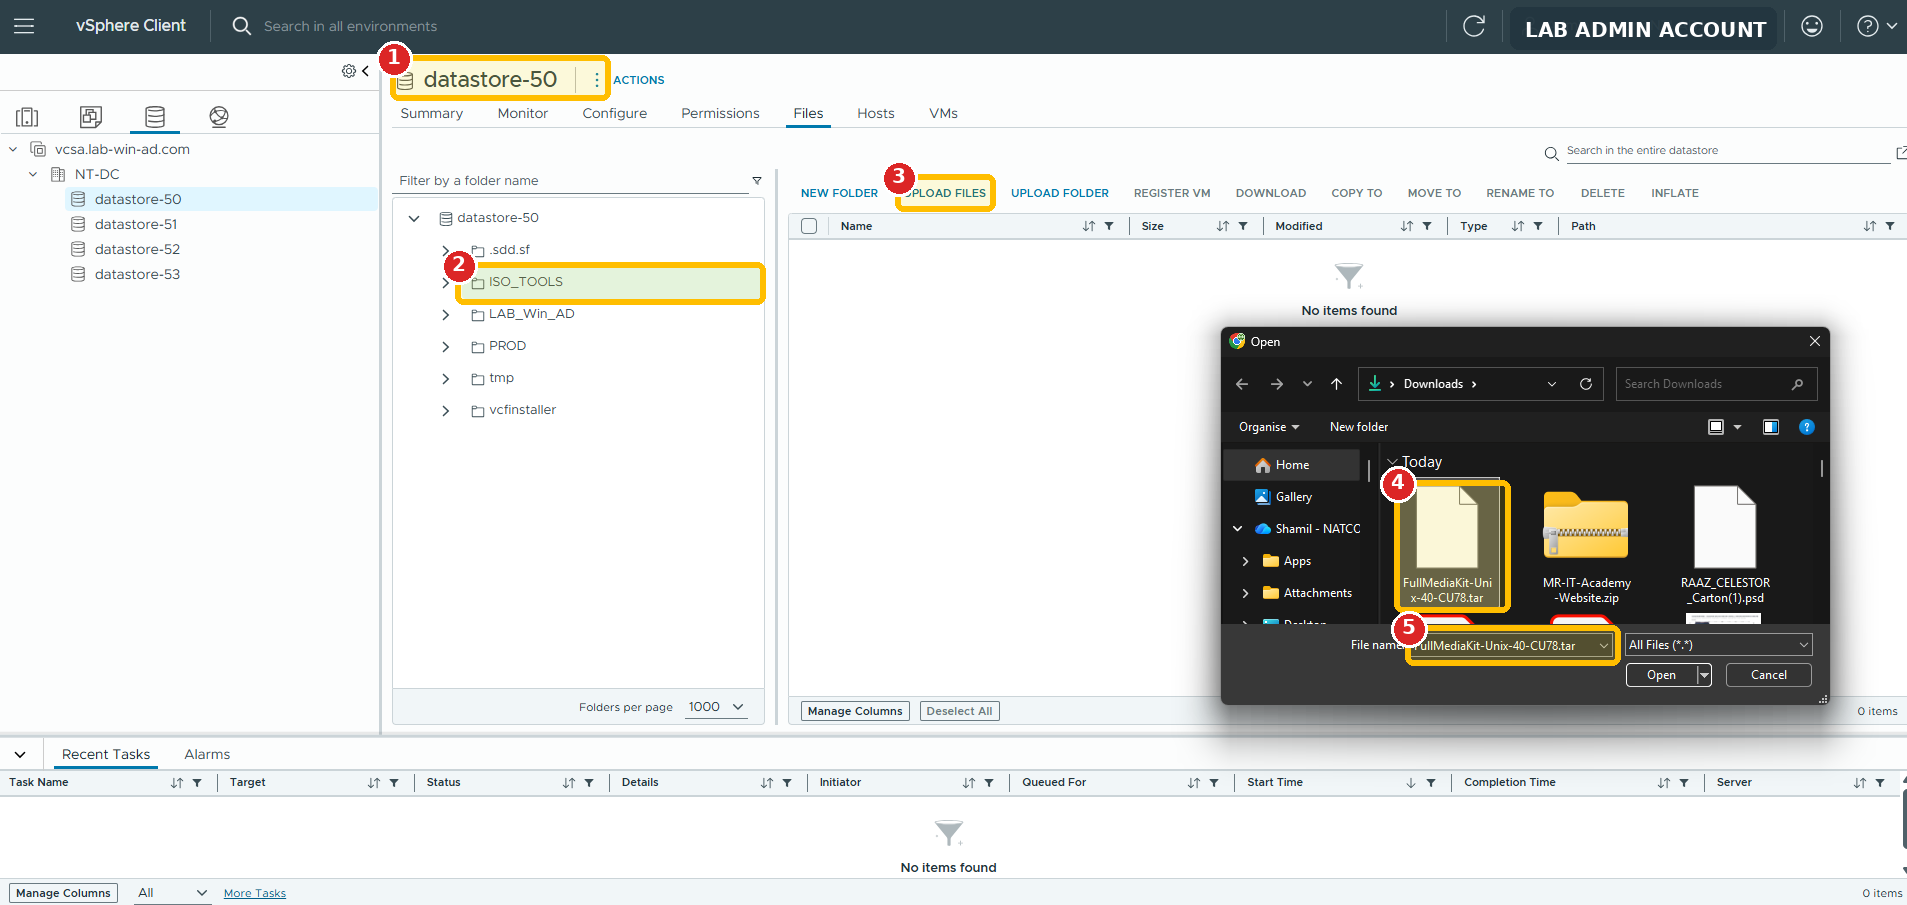Select datastore-52 in the inventory tree
Image resolution: width=1907 pixels, height=905 pixels.
click(x=137, y=249)
